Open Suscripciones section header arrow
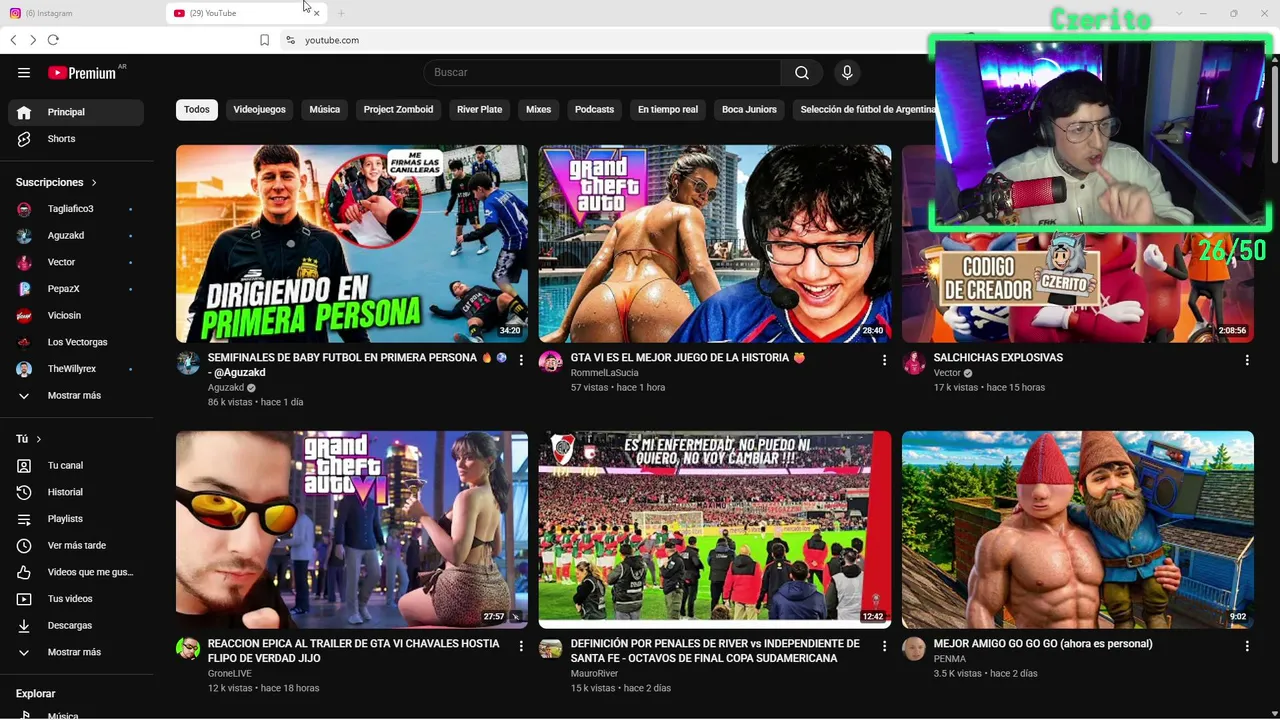1280x720 pixels. pyautogui.click(x=94, y=182)
